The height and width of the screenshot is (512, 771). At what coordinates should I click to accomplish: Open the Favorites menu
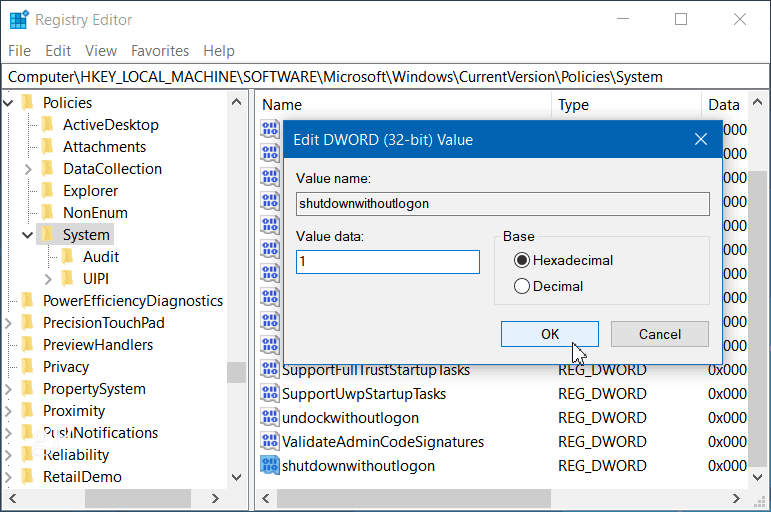click(160, 51)
